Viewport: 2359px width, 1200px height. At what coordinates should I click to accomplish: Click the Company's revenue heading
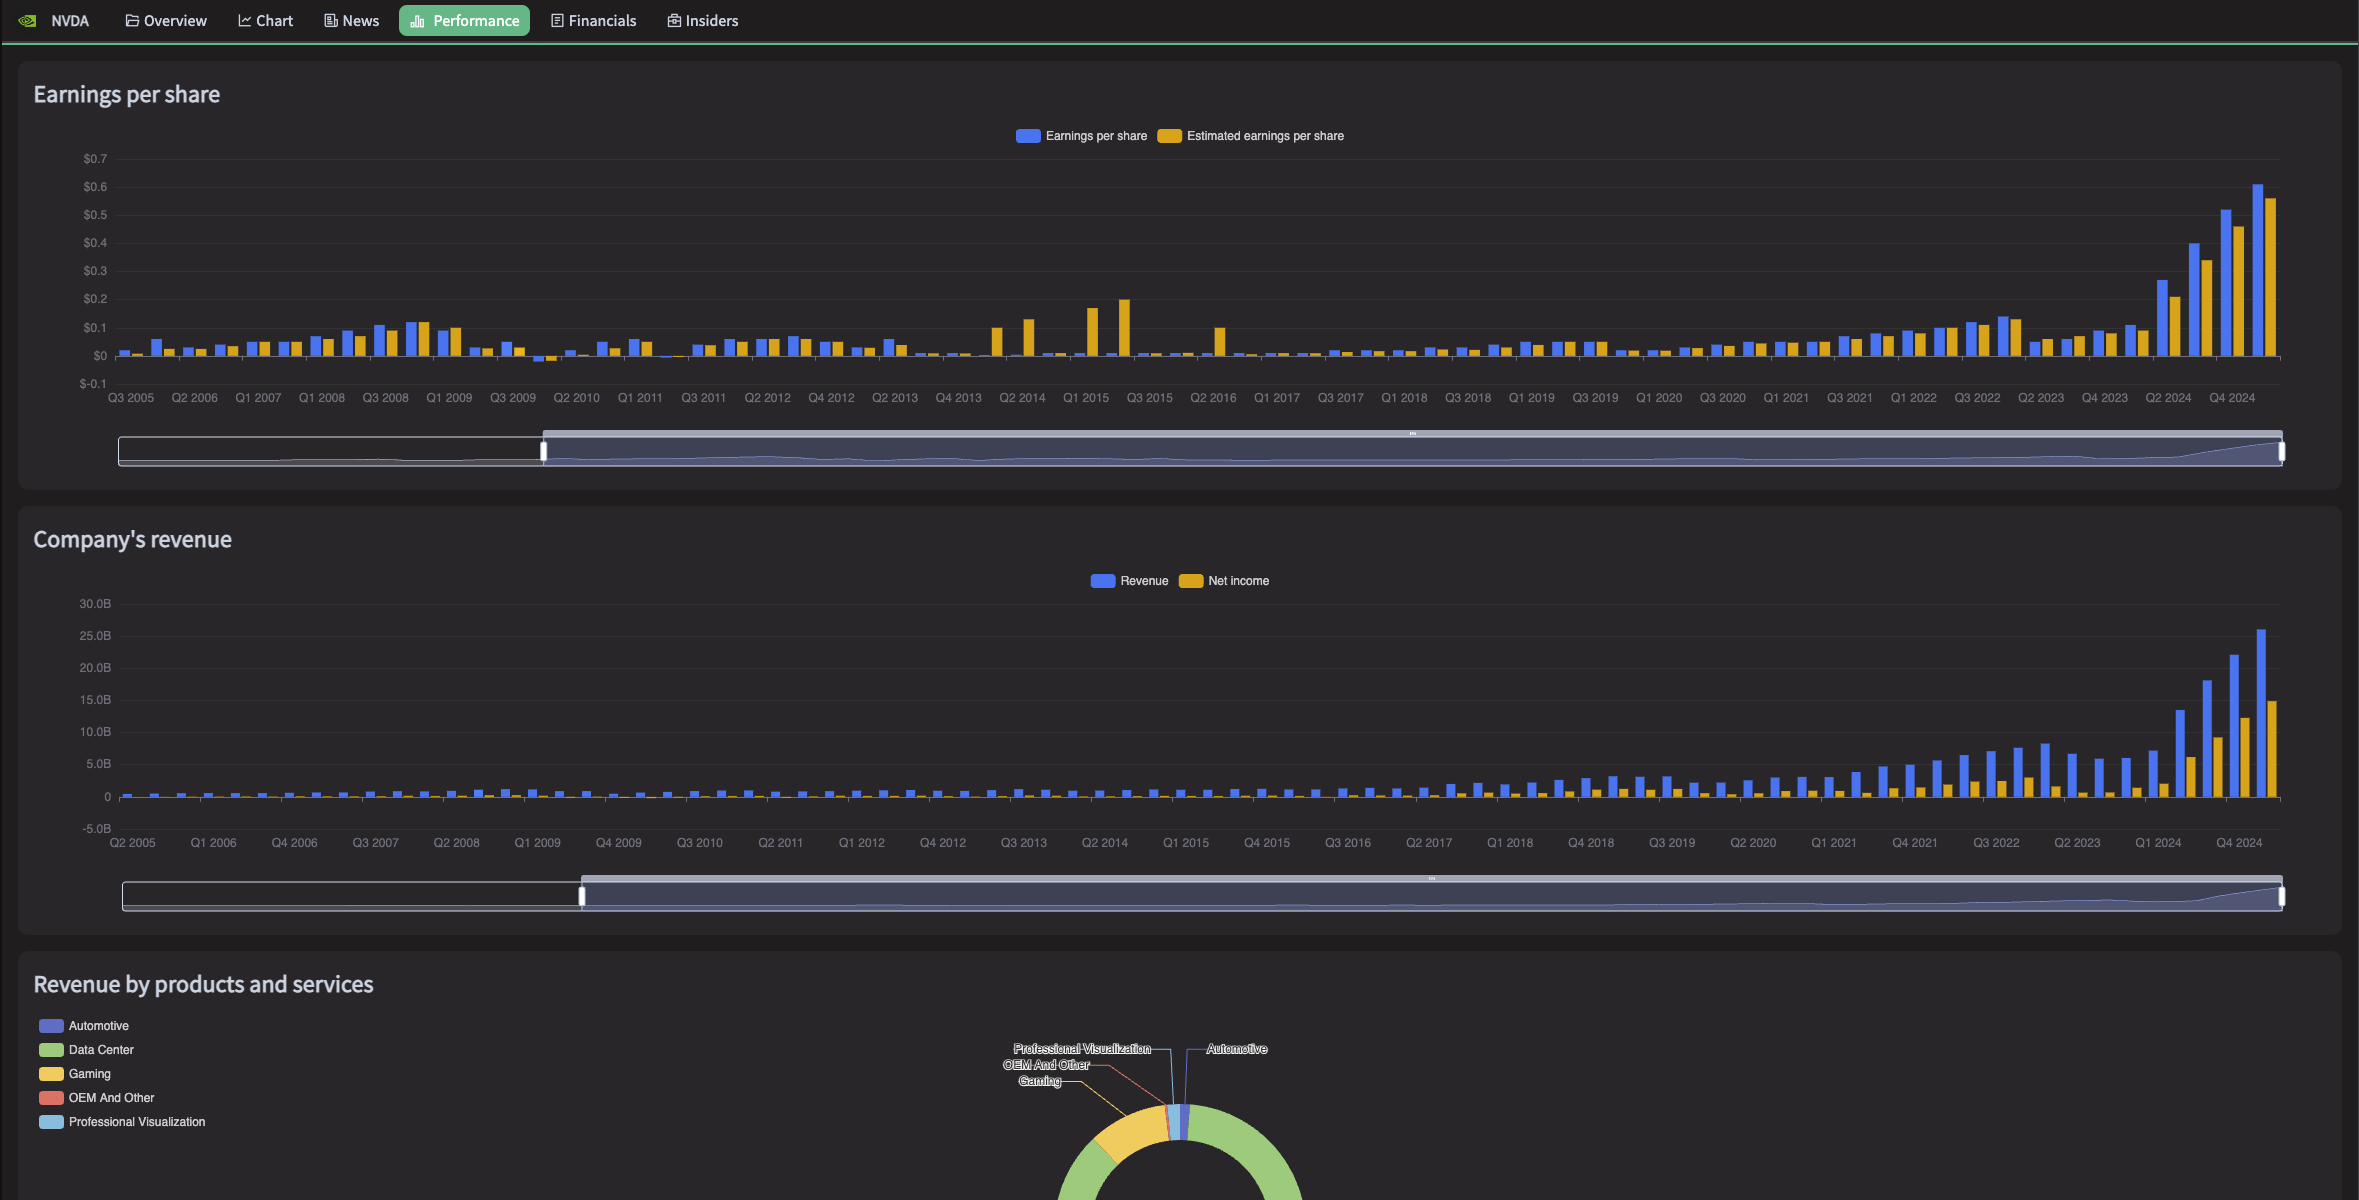coord(133,539)
